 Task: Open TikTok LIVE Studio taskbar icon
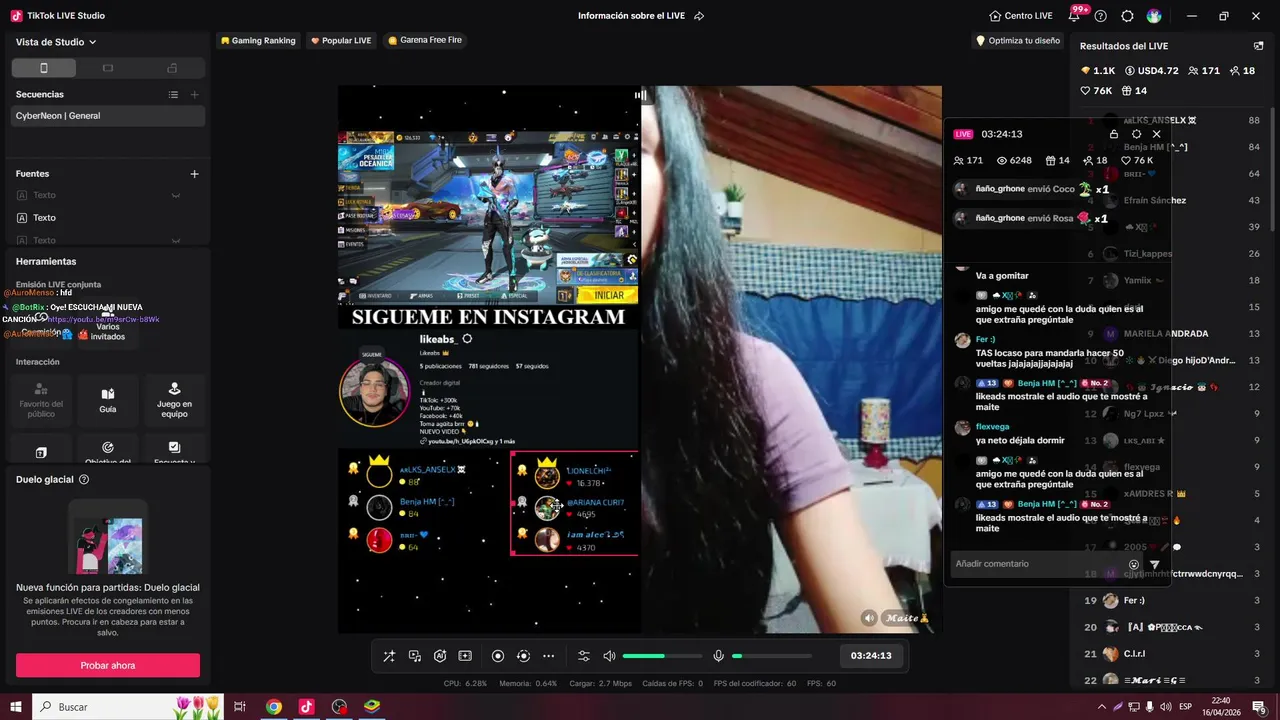[x=306, y=707]
